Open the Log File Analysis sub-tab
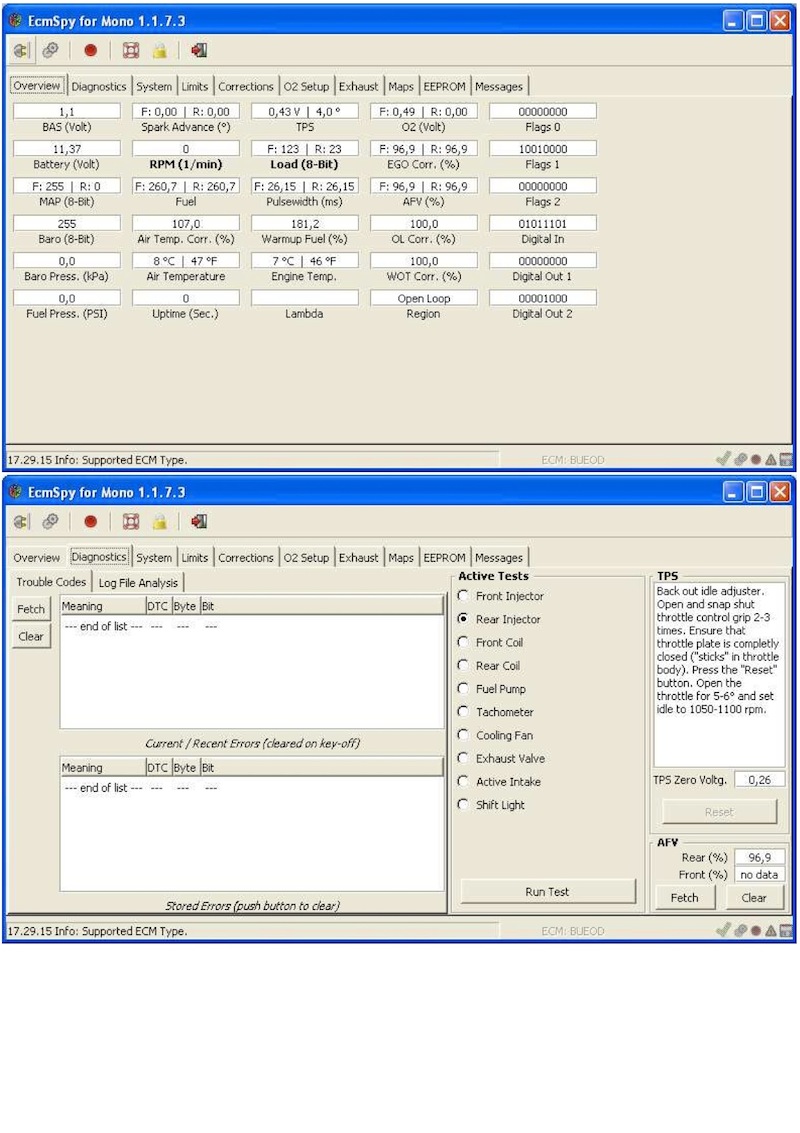This screenshot has width=800, height=1133. [138, 582]
